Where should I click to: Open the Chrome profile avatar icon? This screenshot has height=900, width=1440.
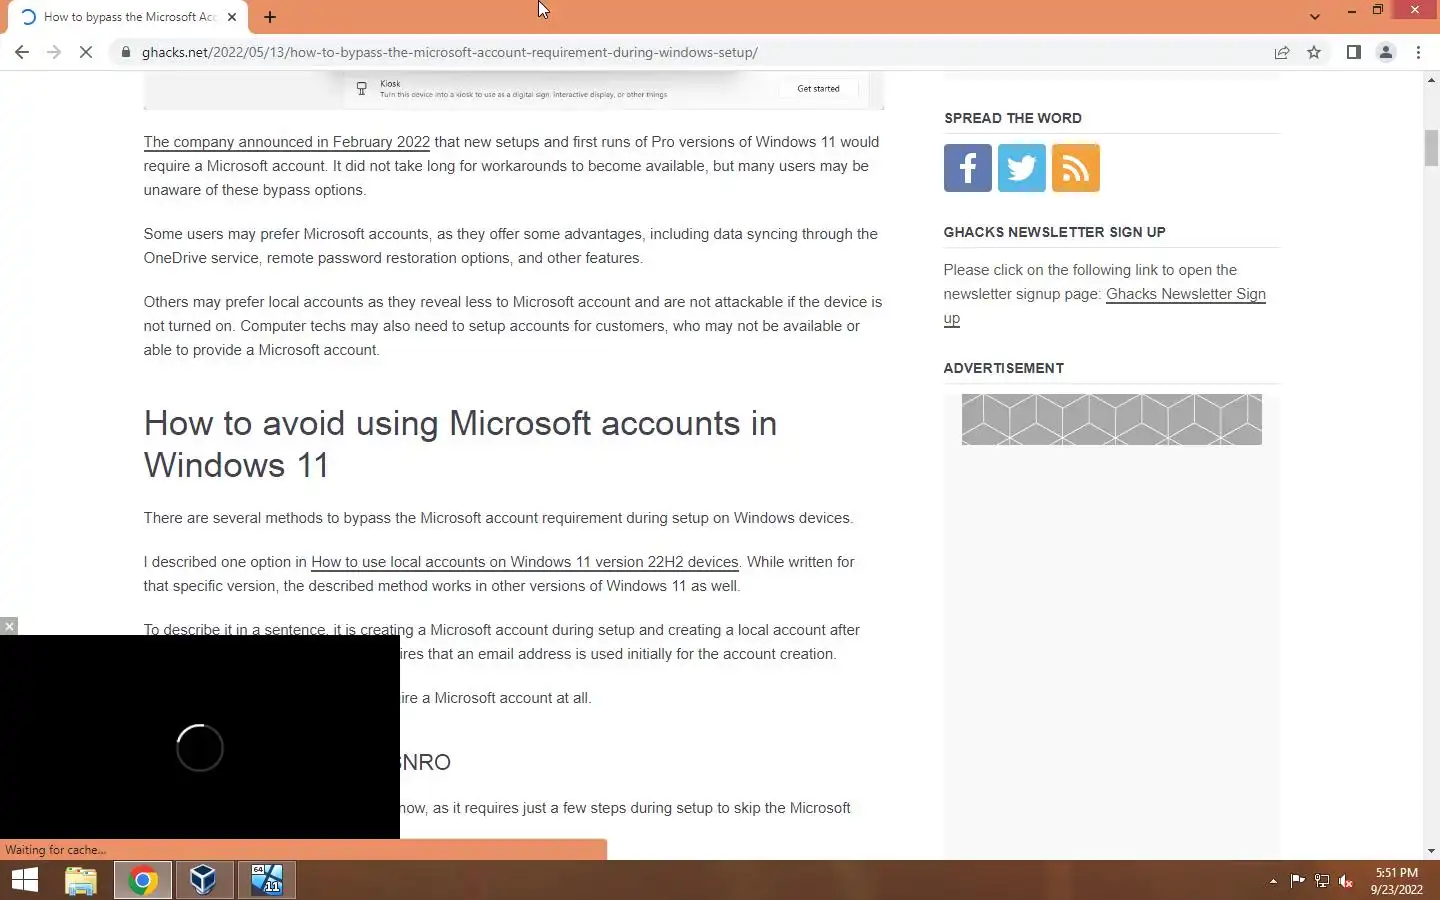[x=1386, y=52]
